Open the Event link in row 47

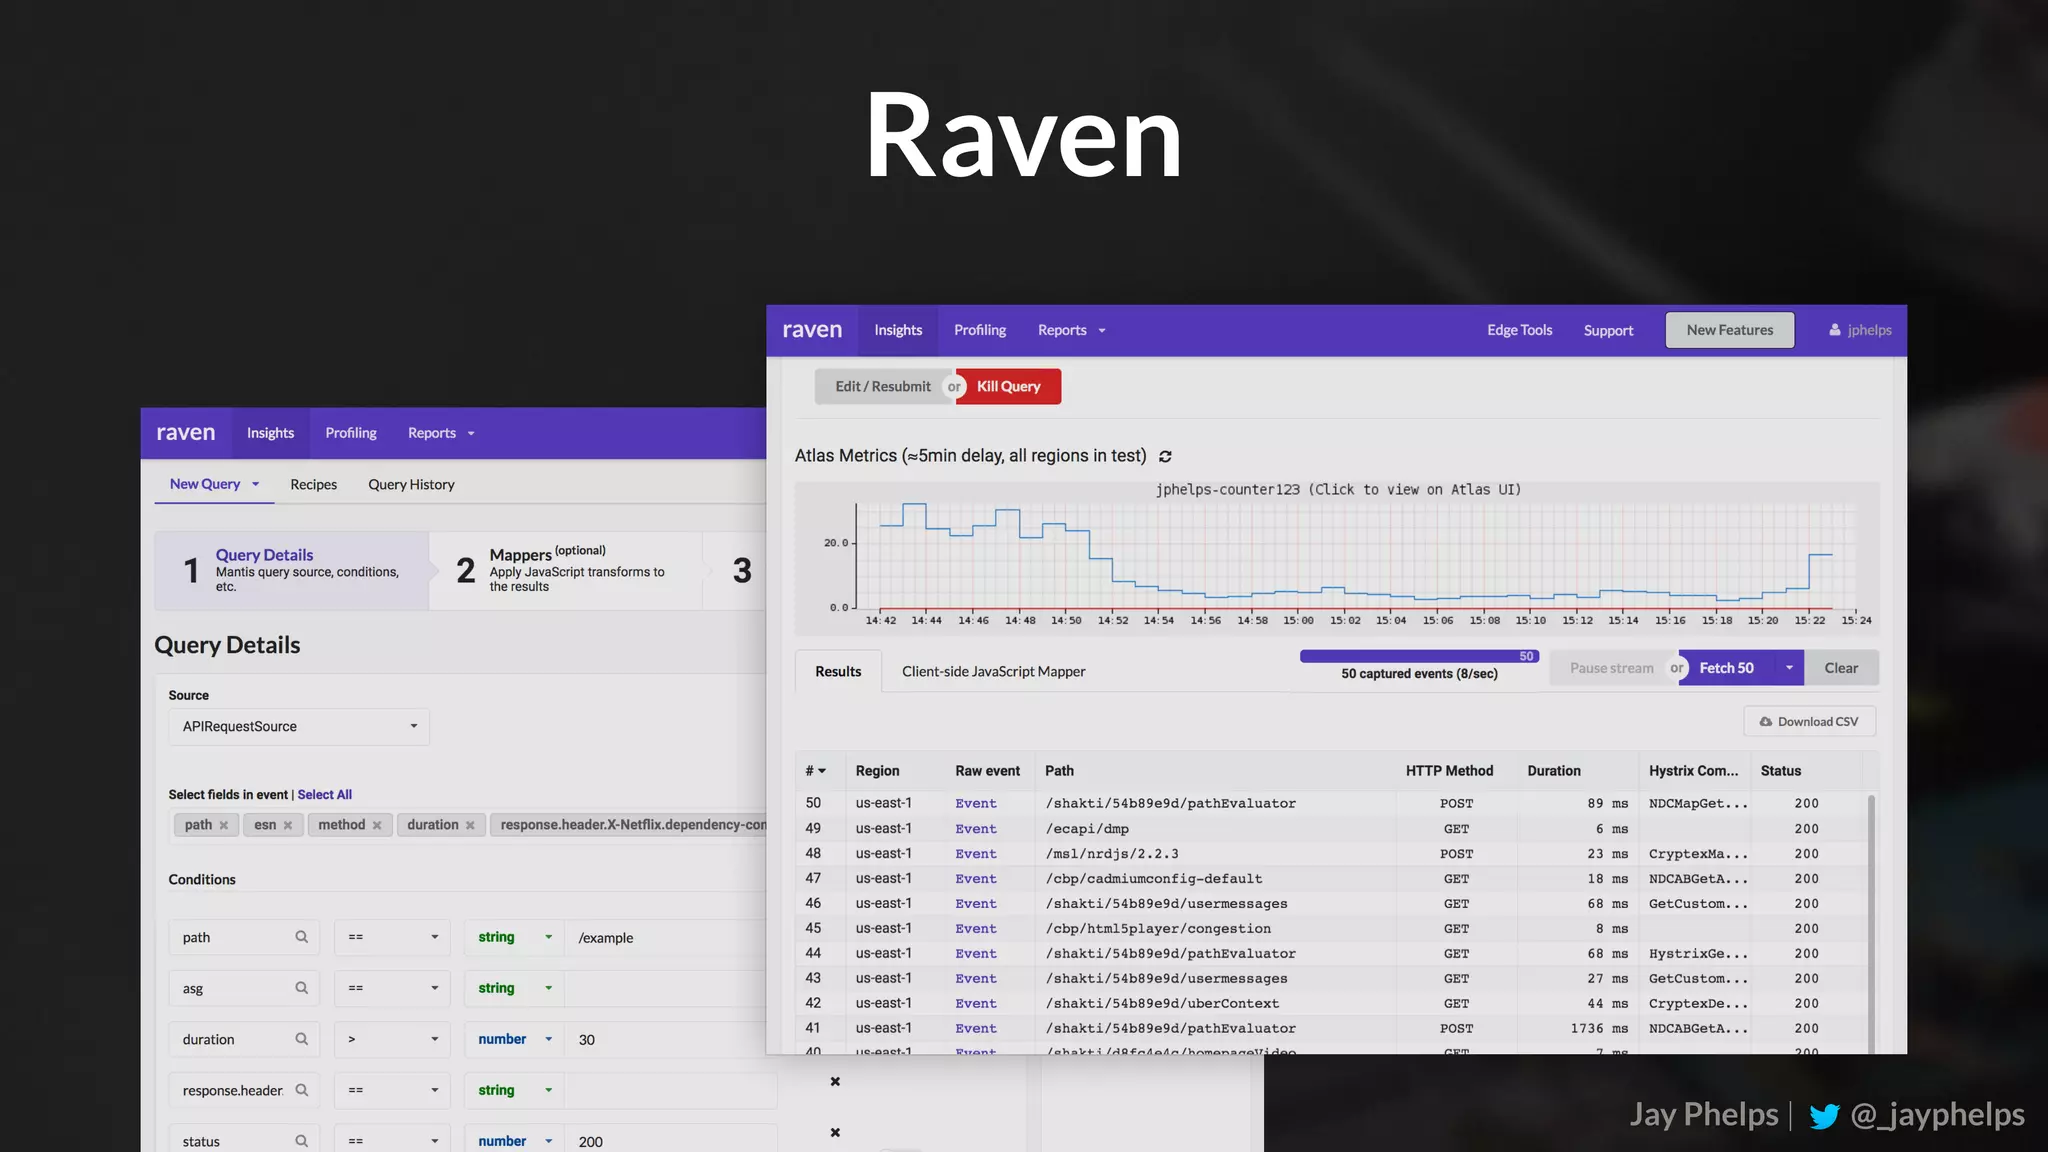pos(975,878)
